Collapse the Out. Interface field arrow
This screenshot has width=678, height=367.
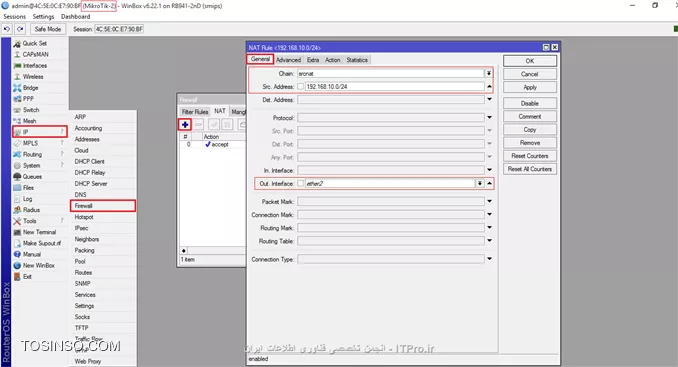point(489,184)
